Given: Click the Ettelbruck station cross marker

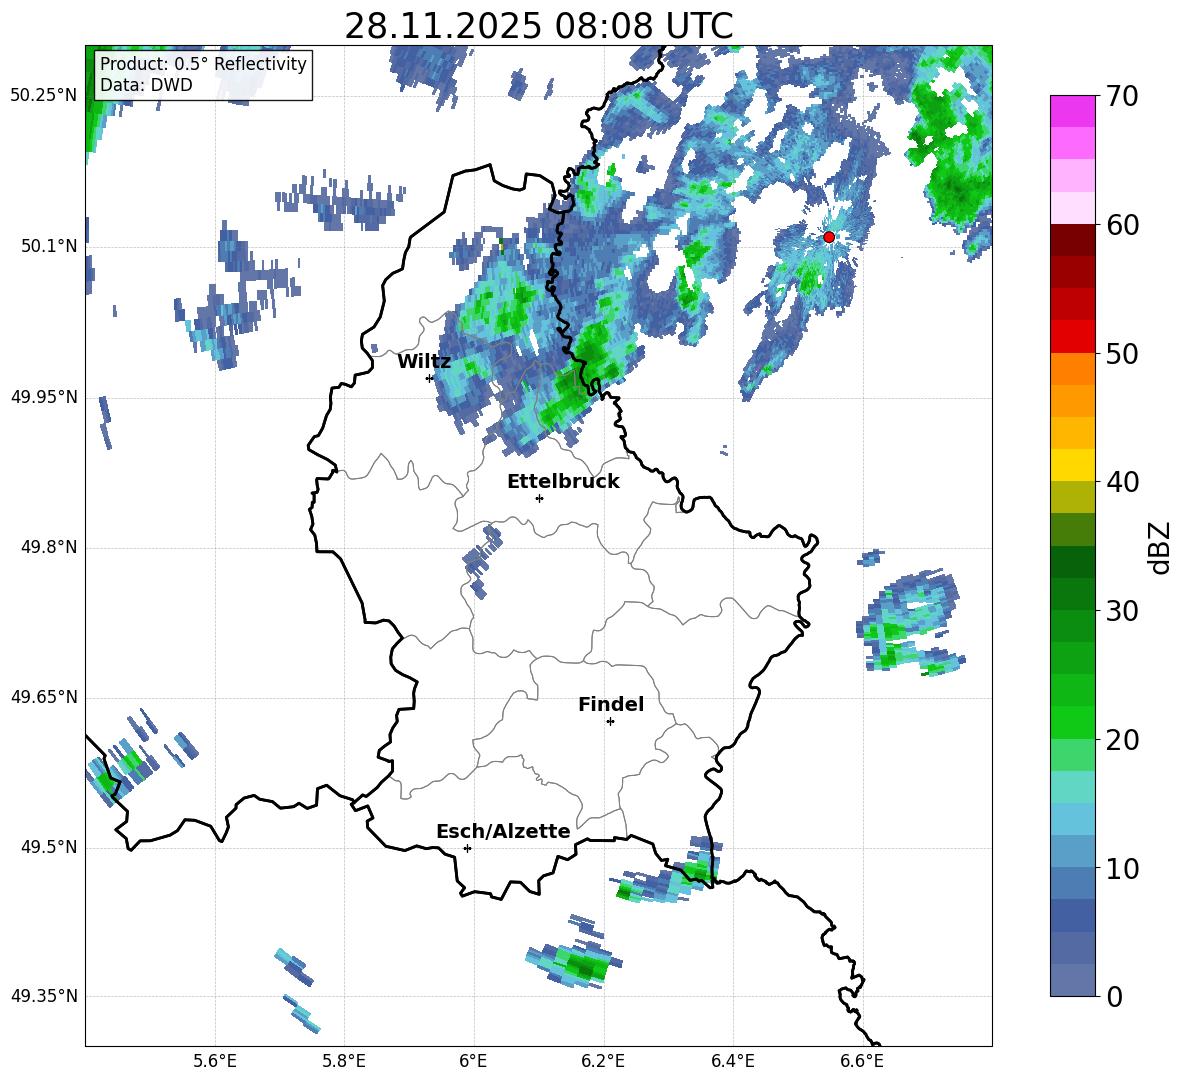Looking at the screenshot, I should coord(539,498).
